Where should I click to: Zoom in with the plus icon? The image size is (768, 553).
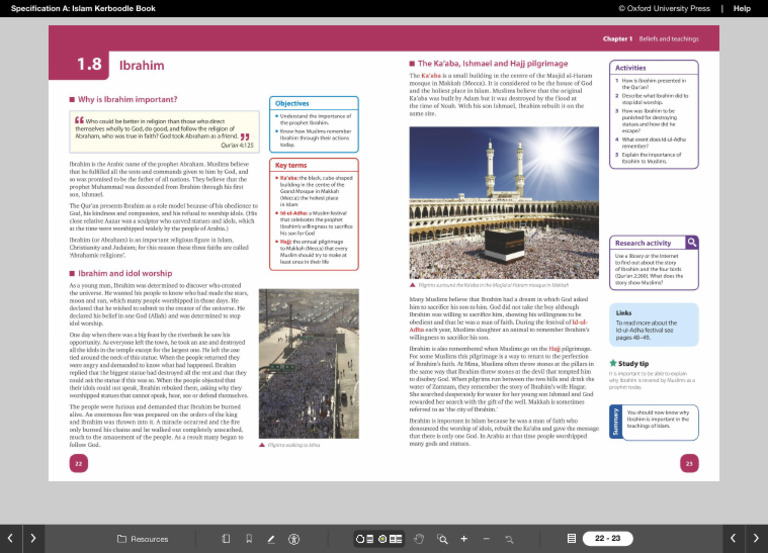click(464, 539)
